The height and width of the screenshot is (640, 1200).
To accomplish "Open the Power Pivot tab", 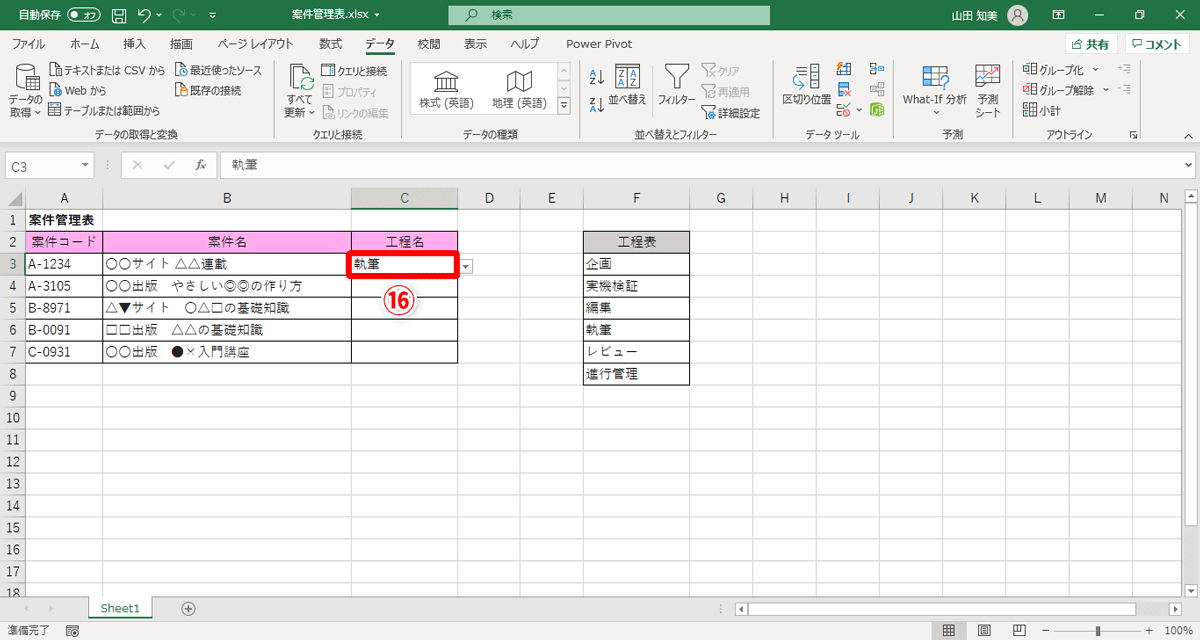I will pyautogui.click(x=598, y=44).
